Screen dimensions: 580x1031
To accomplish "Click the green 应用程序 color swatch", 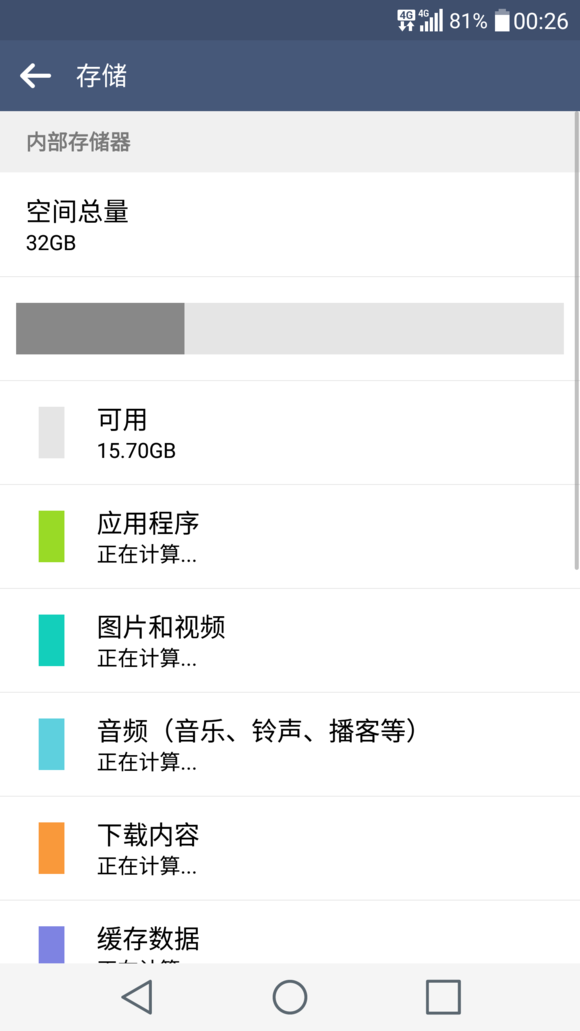I will 51,537.
